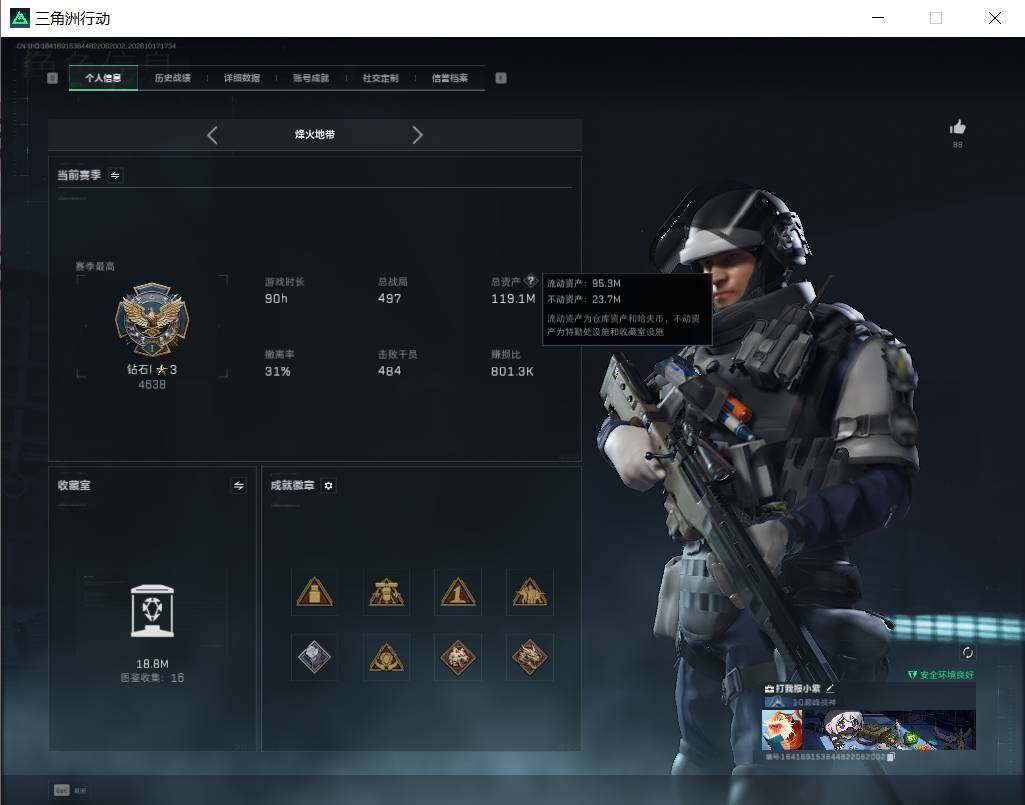1025x805 pixels.
Task: Open the 详细数据 tab
Action: [x=242, y=78]
